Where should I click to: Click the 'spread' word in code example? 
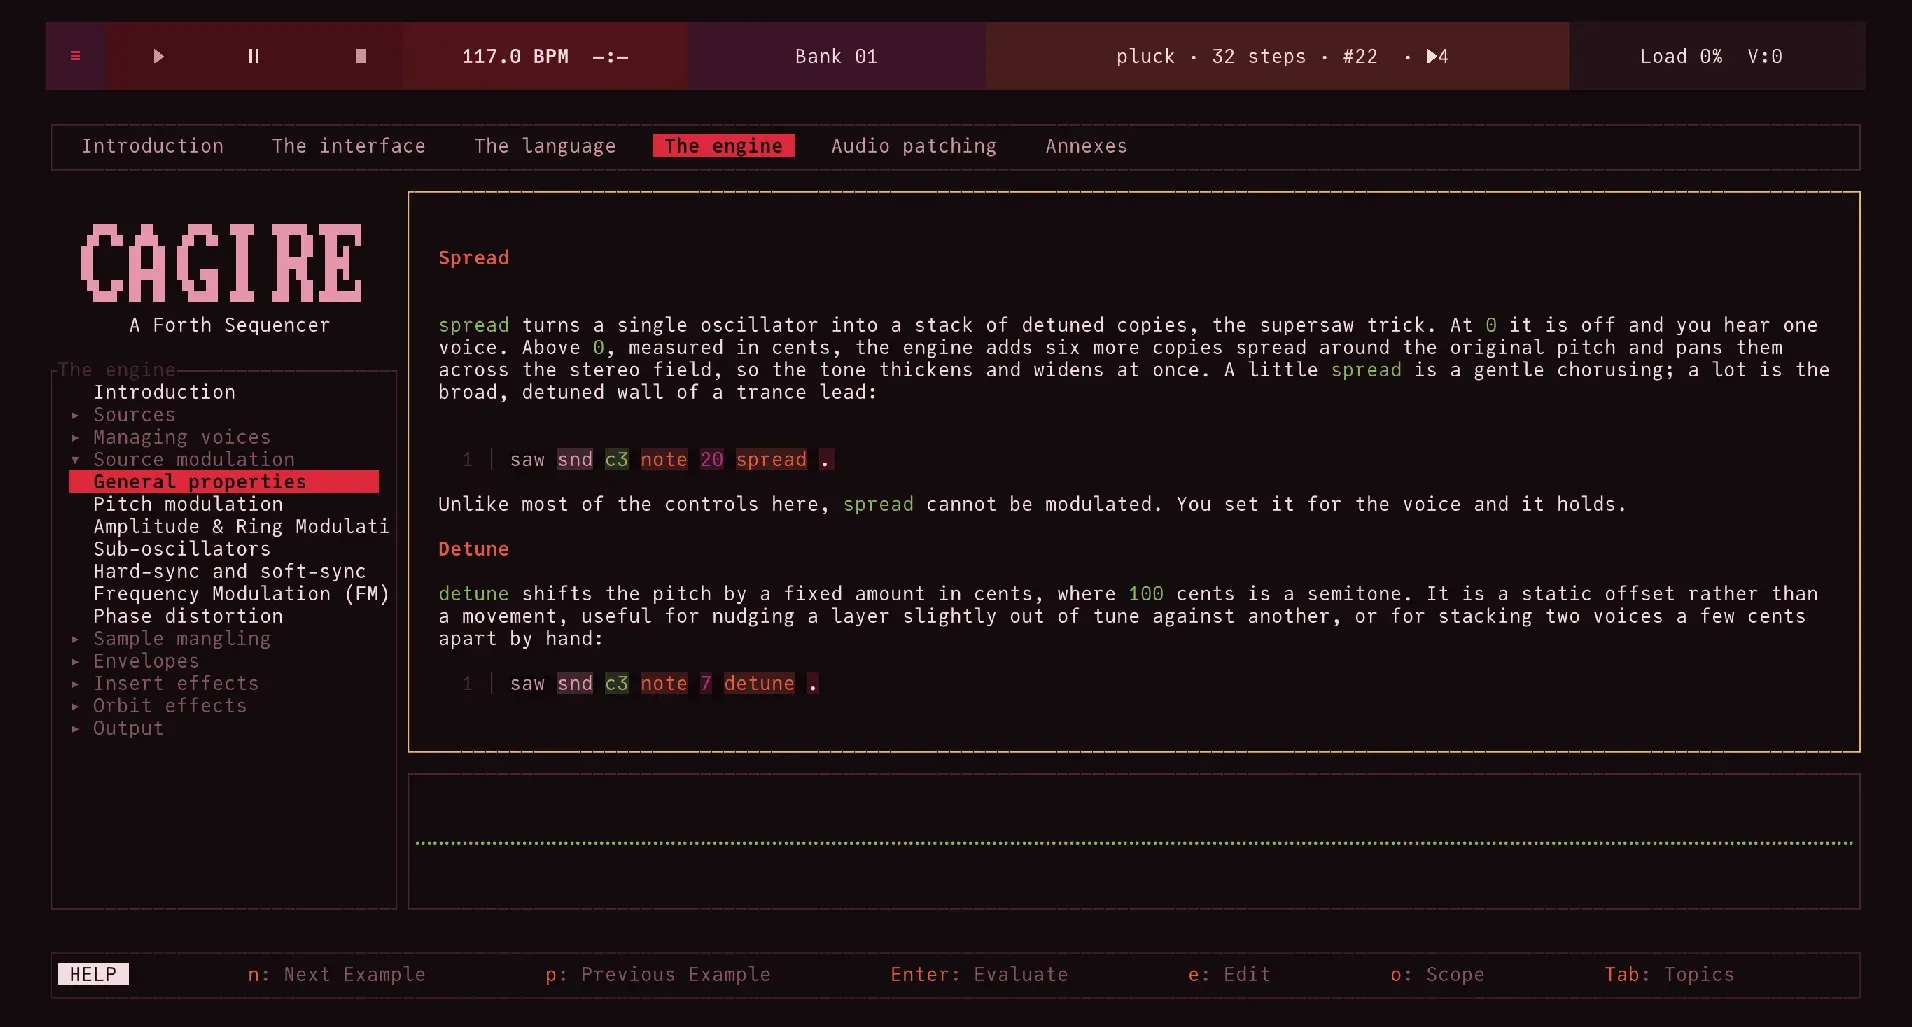click(x=771, y=459)
